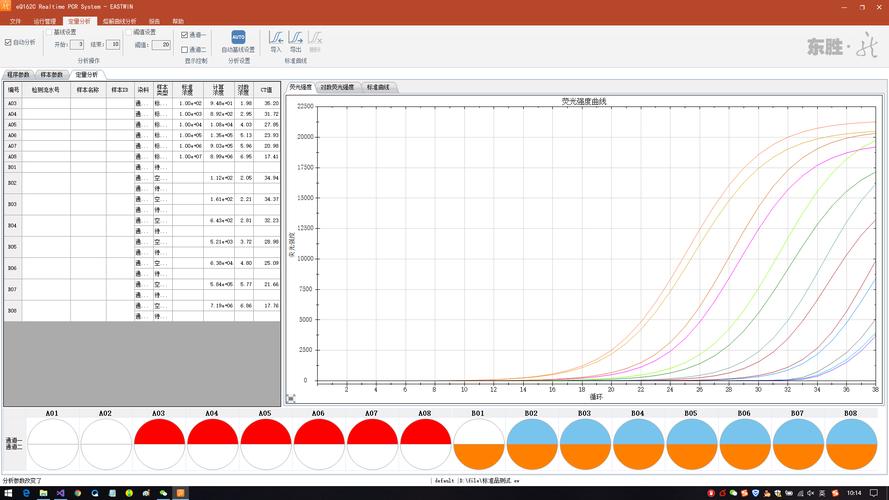Screen dimensions: 889x500
Task: Enable the 阈值设置 threshold settings checkbox
Action: tap(129, 32)
